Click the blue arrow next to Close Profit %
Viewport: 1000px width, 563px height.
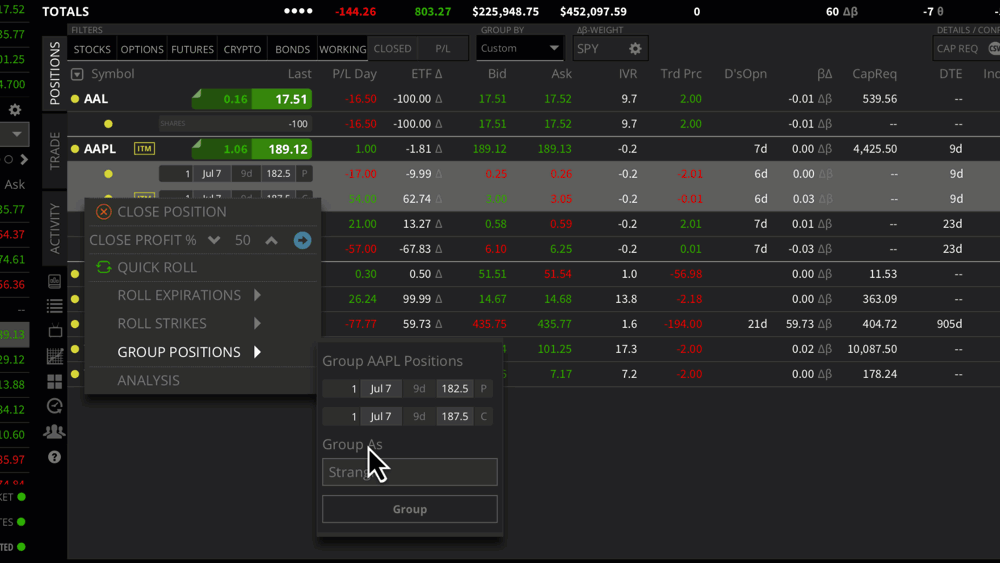(x=302, y=240)
